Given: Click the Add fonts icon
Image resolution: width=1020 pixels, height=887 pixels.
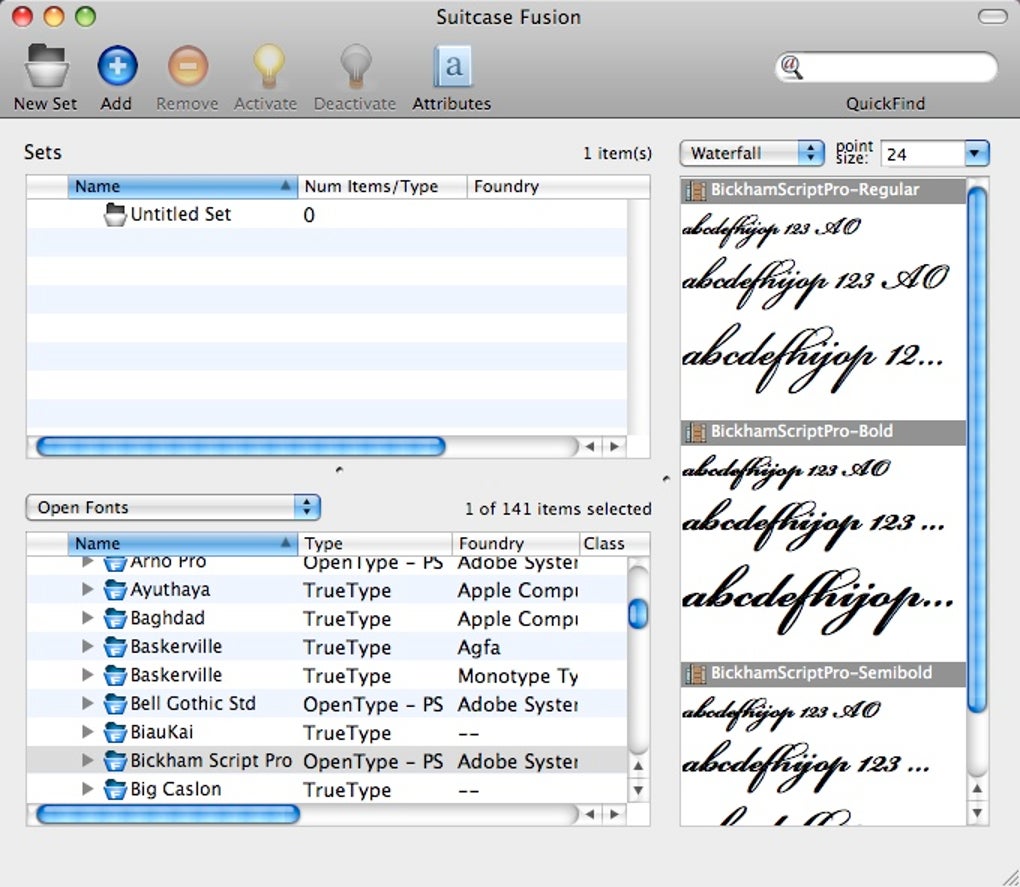Looking at the screenshot, I should pos(116,66).
